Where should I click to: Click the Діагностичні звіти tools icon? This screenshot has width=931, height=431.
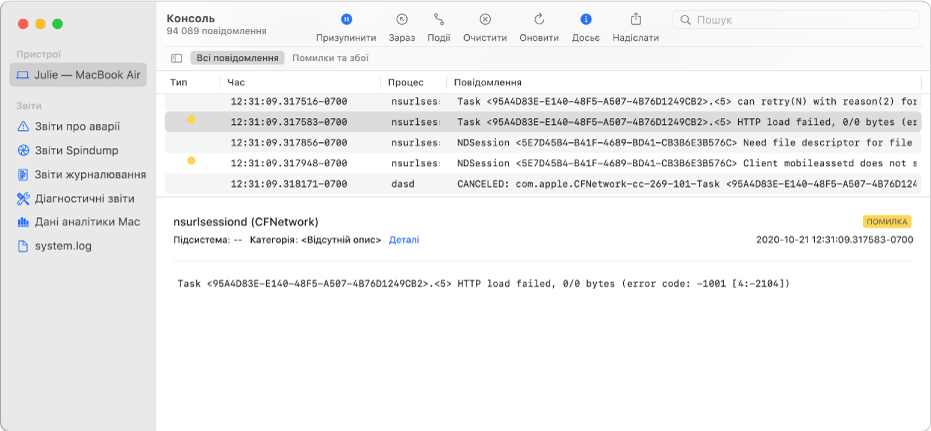pos(23,198)
